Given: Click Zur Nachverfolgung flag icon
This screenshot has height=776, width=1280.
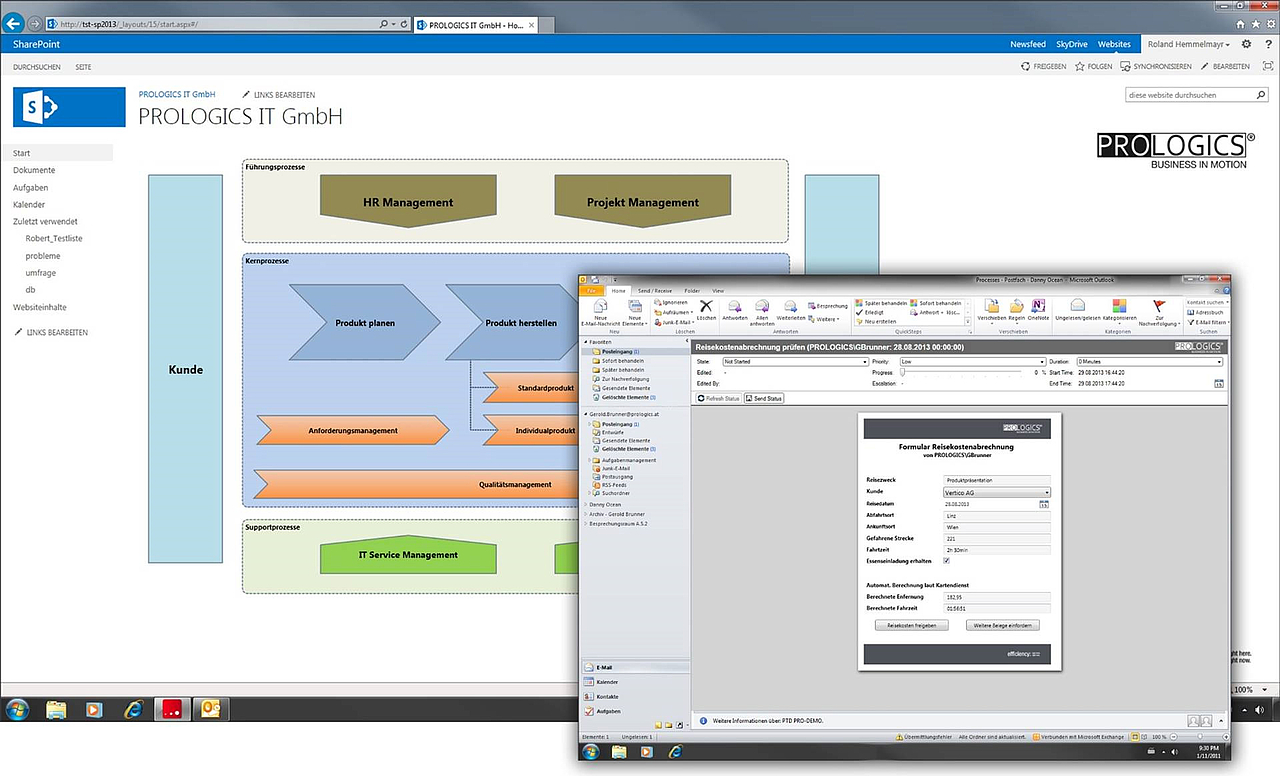Looking at the screenshot, I should click(1159, 306).
